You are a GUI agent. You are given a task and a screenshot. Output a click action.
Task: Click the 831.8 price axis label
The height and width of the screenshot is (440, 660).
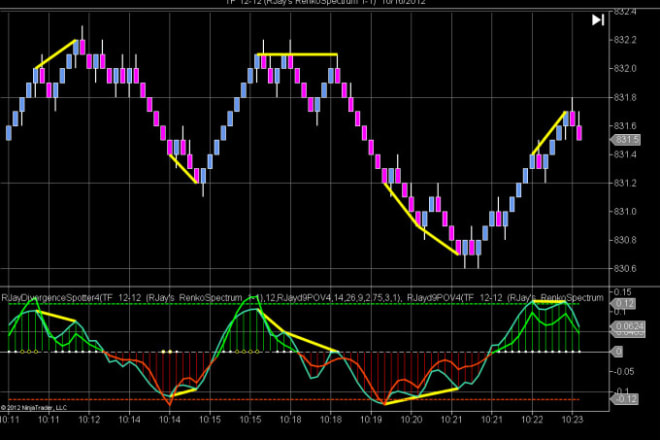click(625, 97)
